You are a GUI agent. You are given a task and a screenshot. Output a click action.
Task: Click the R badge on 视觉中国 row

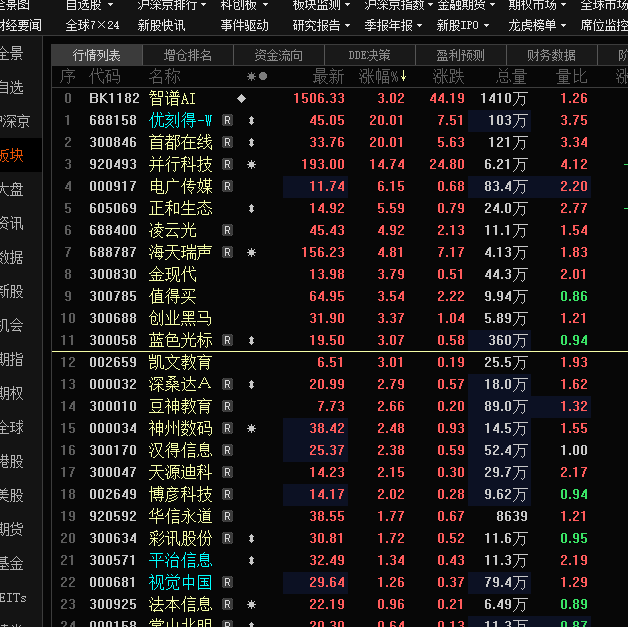(227, 583)
